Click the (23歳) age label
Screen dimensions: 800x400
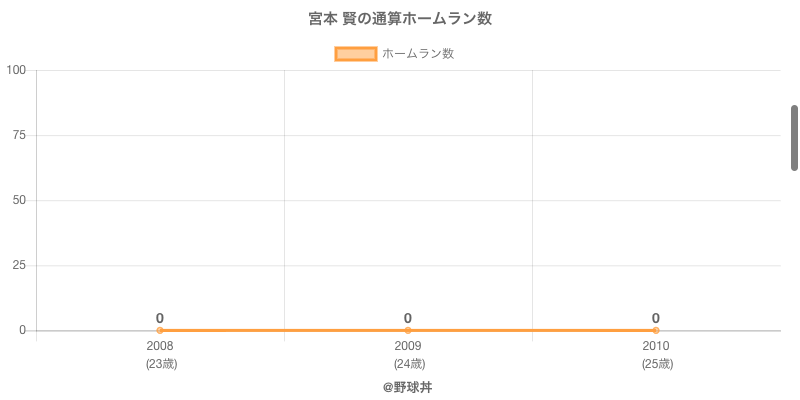click(x=160, y=364)
